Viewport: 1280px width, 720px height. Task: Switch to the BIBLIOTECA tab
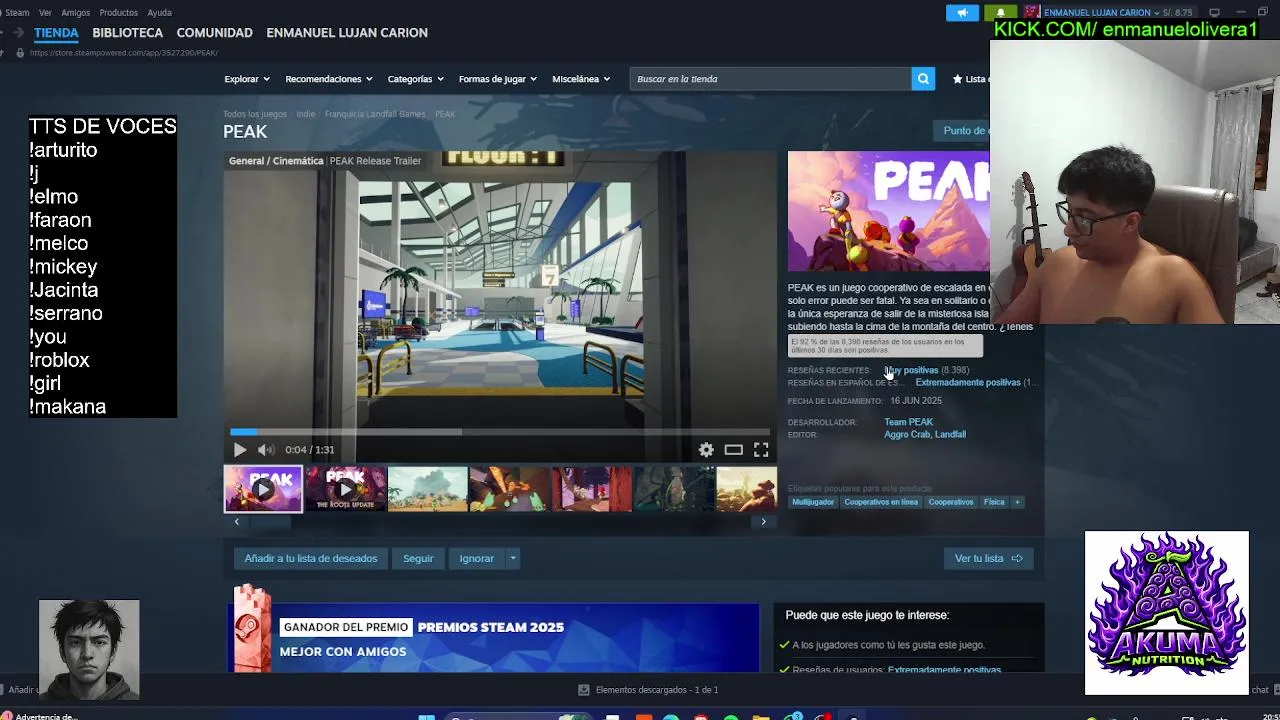click(x=127, y=33)
